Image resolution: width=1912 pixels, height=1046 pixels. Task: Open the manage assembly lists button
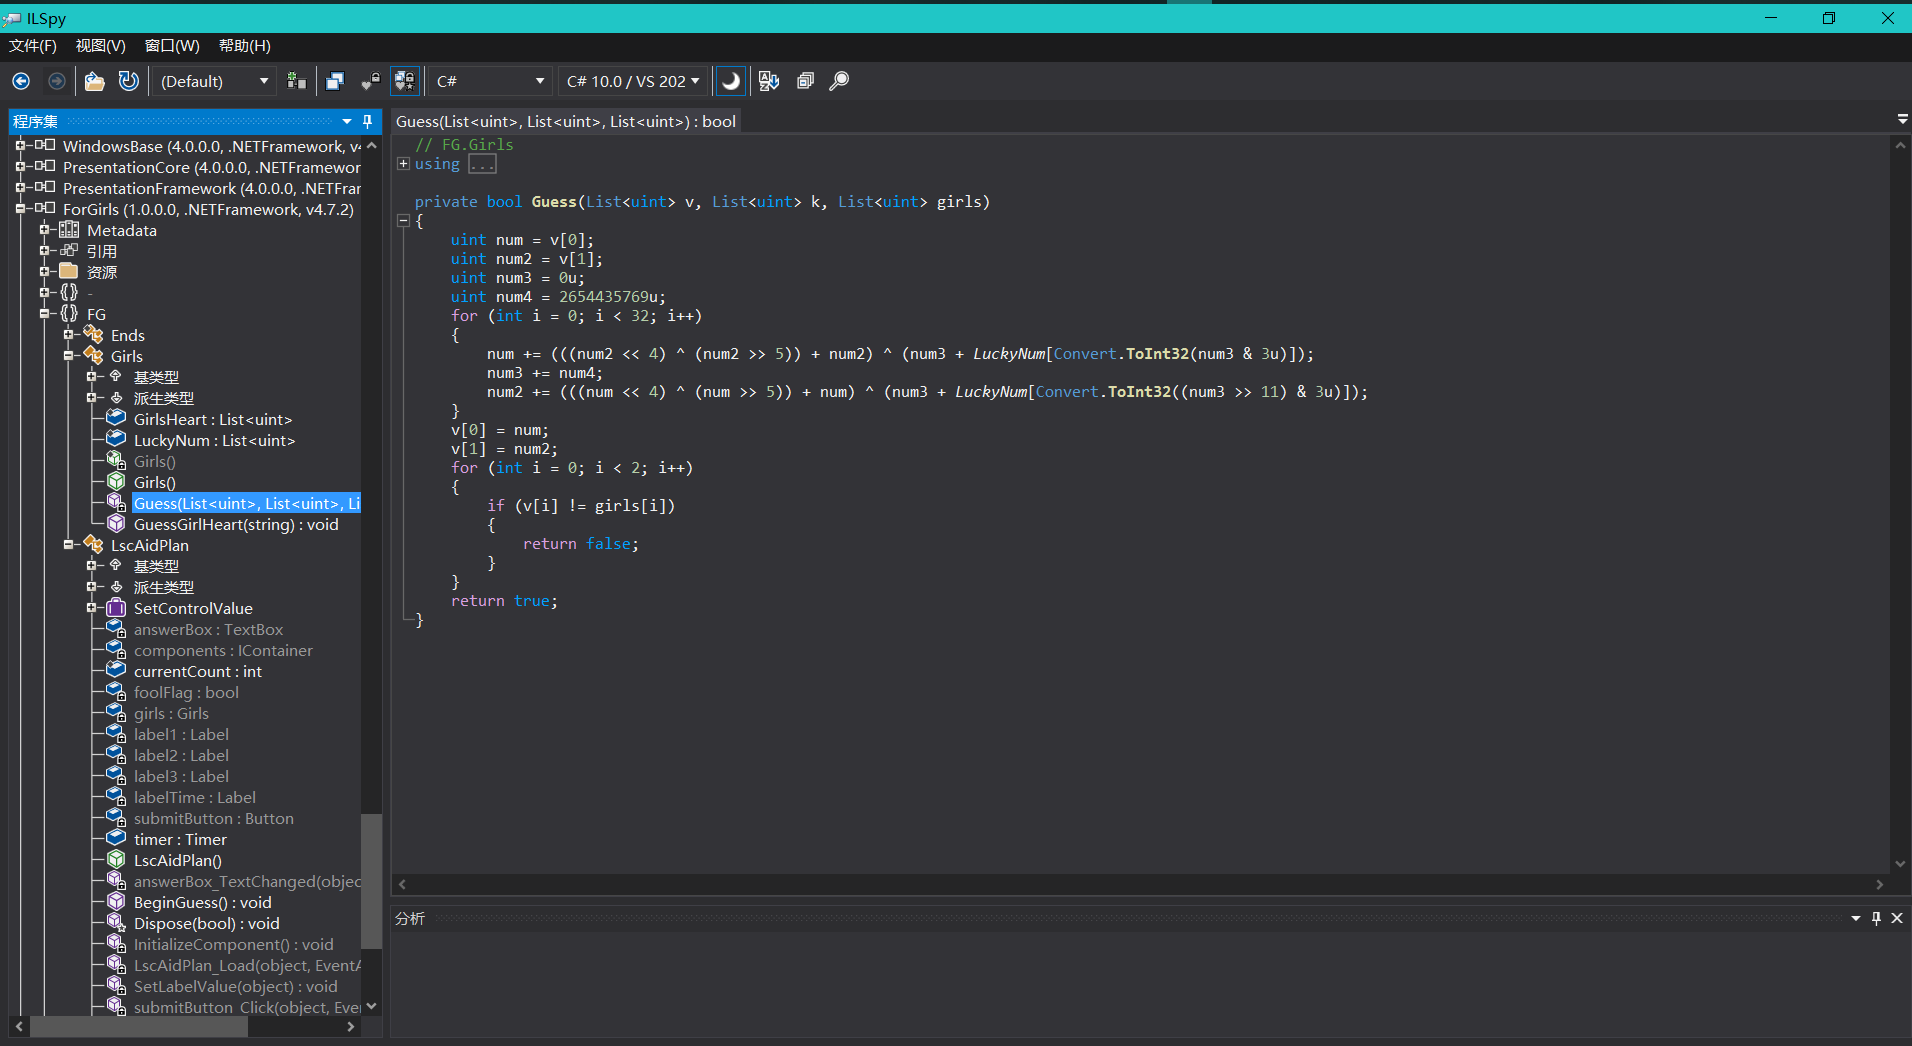pyautogui.click(x=297, y=81)
